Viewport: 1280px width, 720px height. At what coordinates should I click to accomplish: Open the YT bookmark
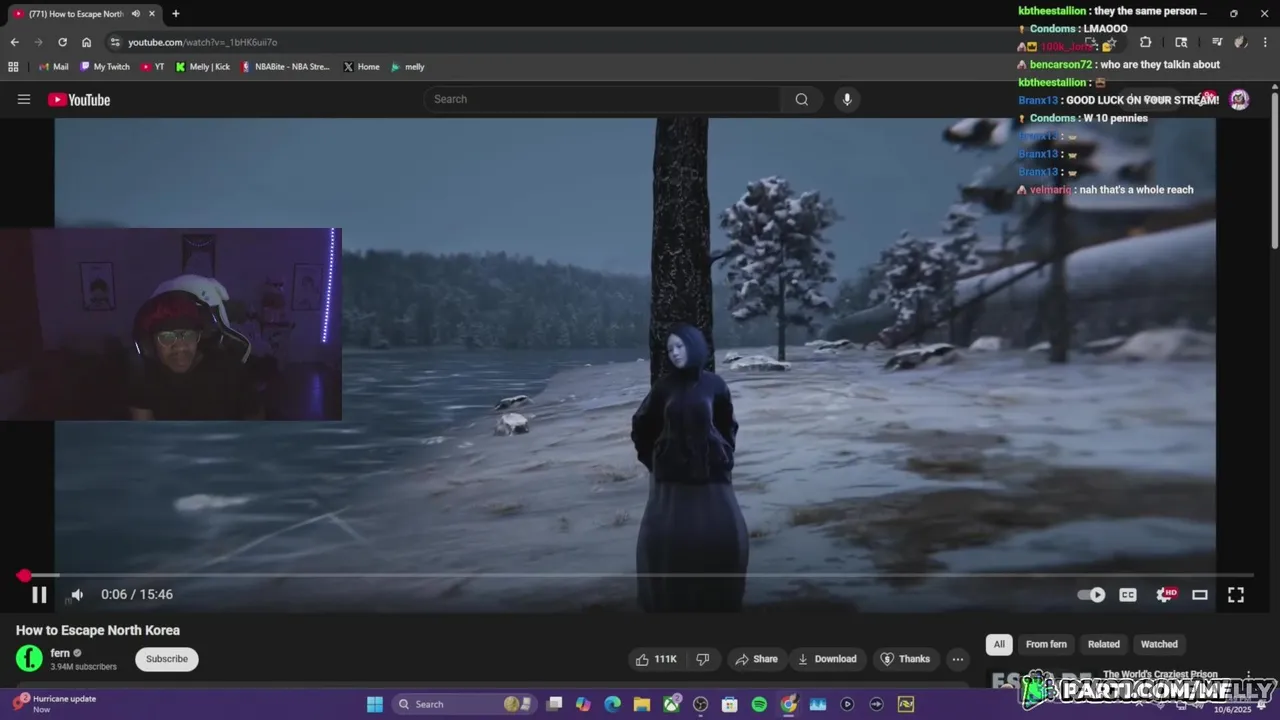pos(152,67)
